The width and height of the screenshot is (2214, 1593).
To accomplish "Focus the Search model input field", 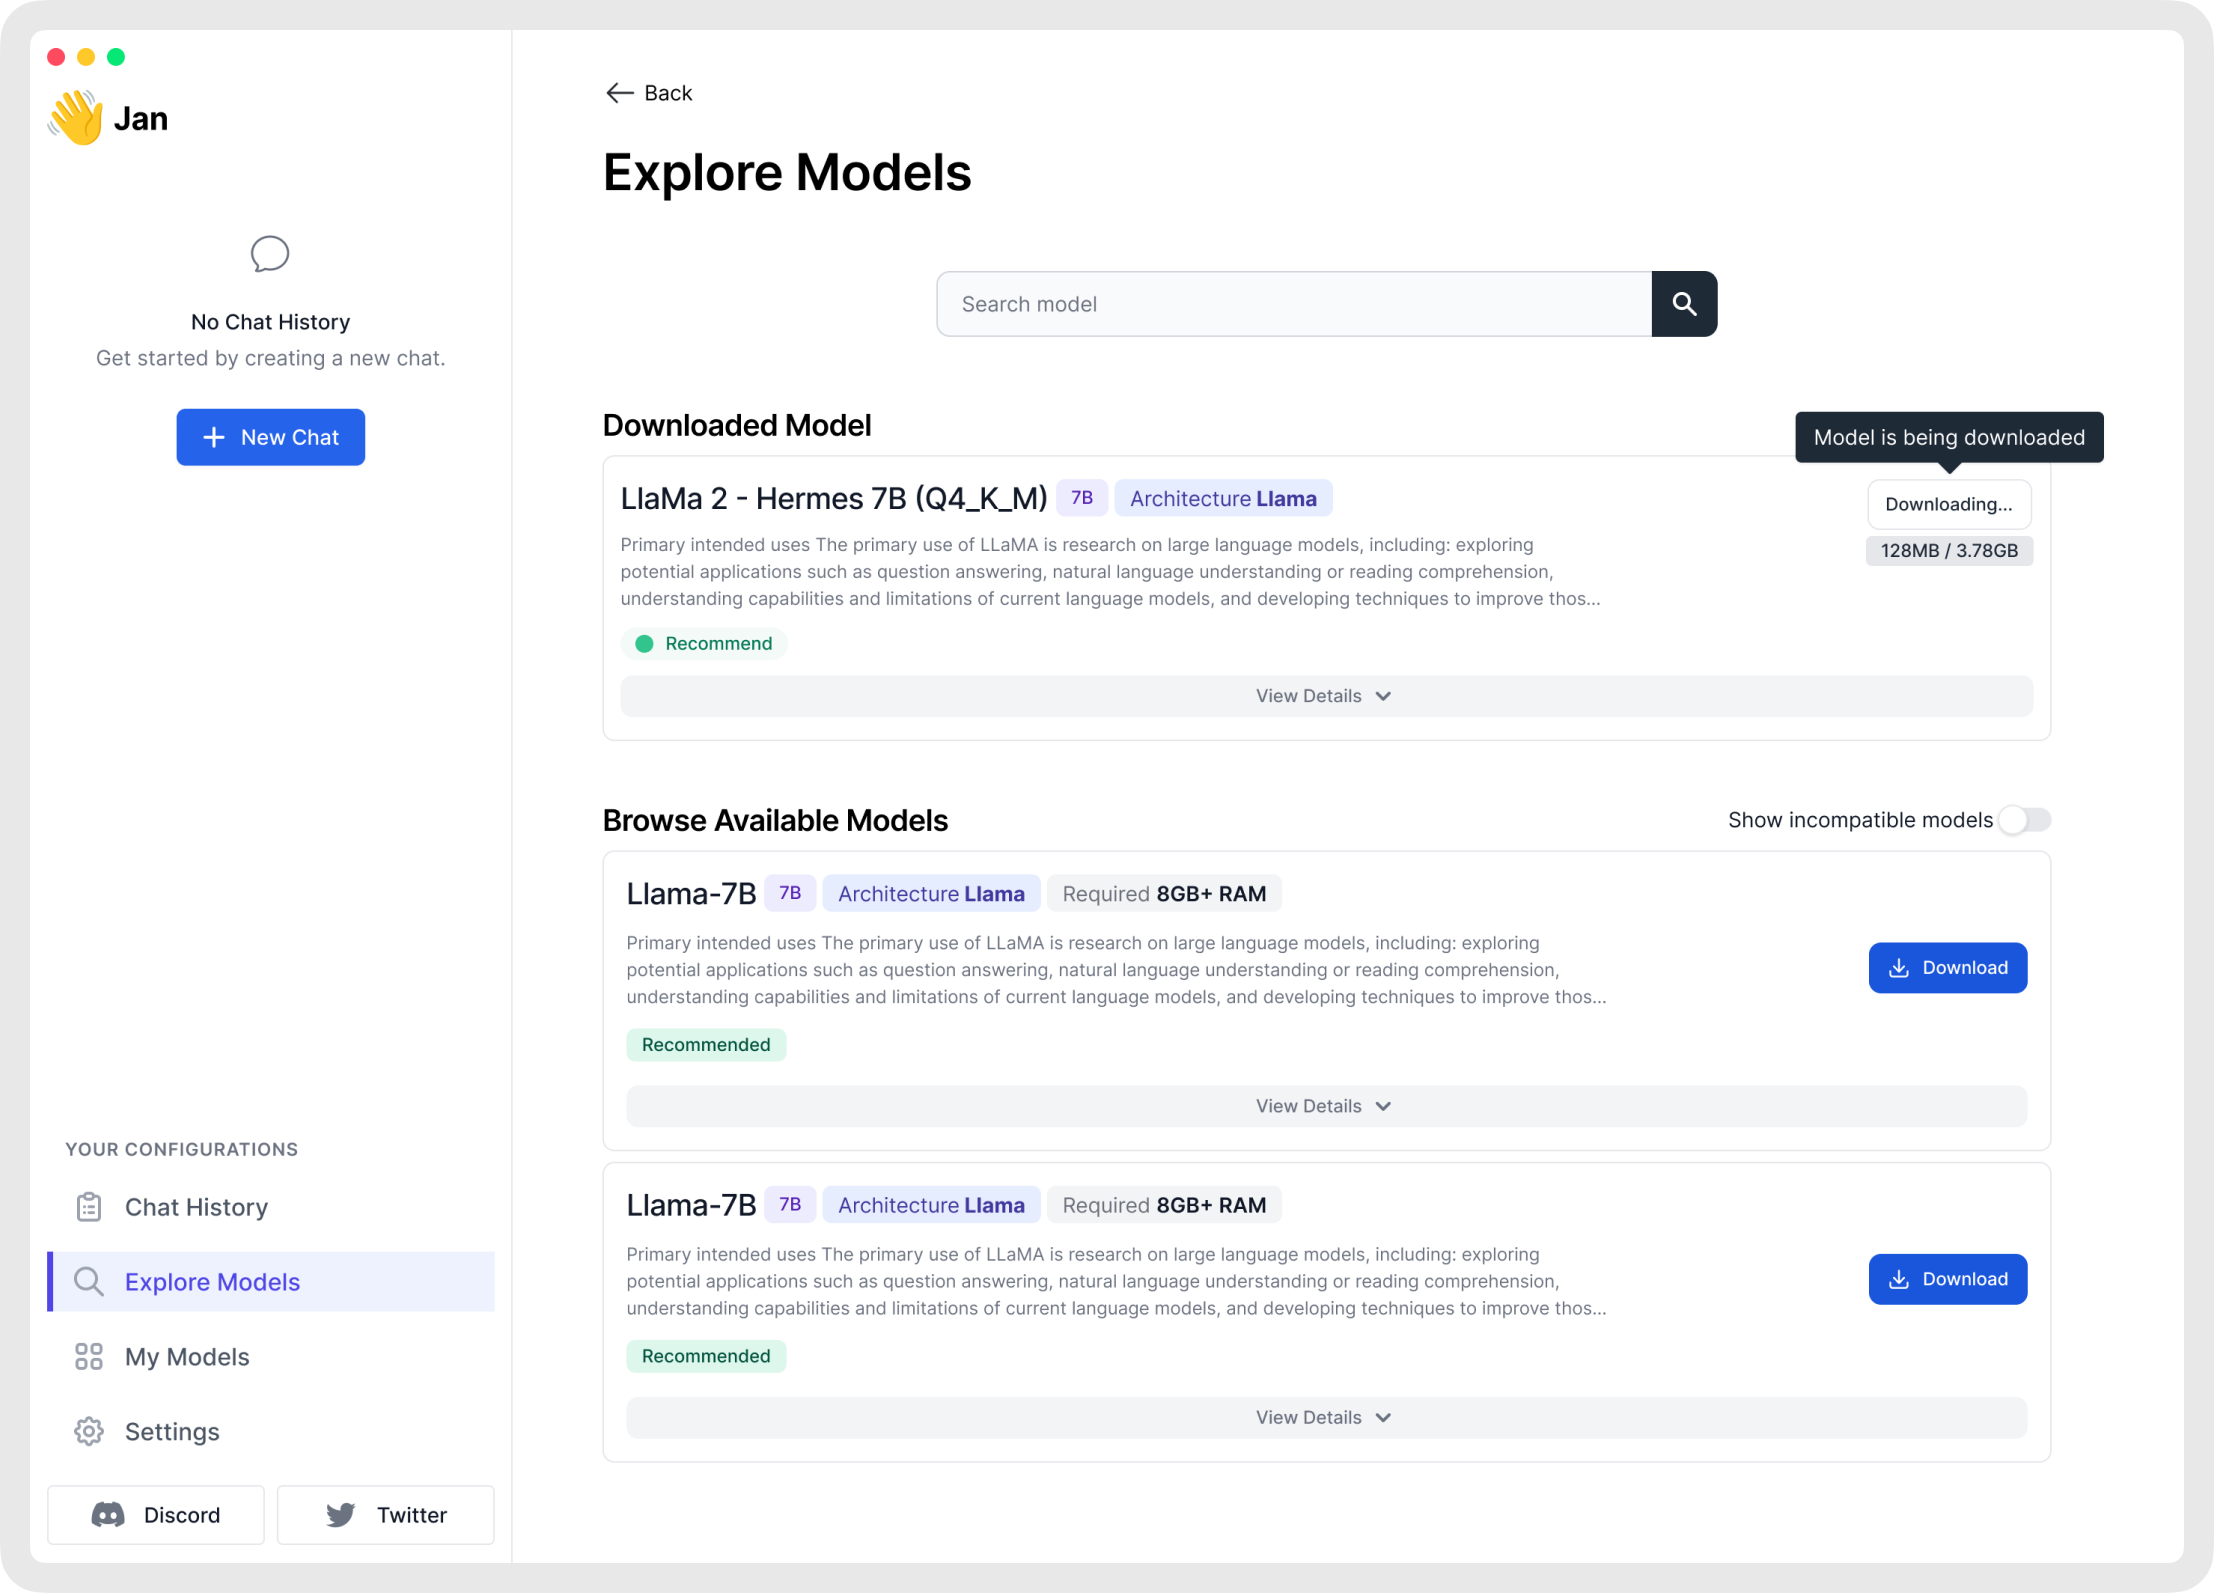I will (x=1293, y=304).
